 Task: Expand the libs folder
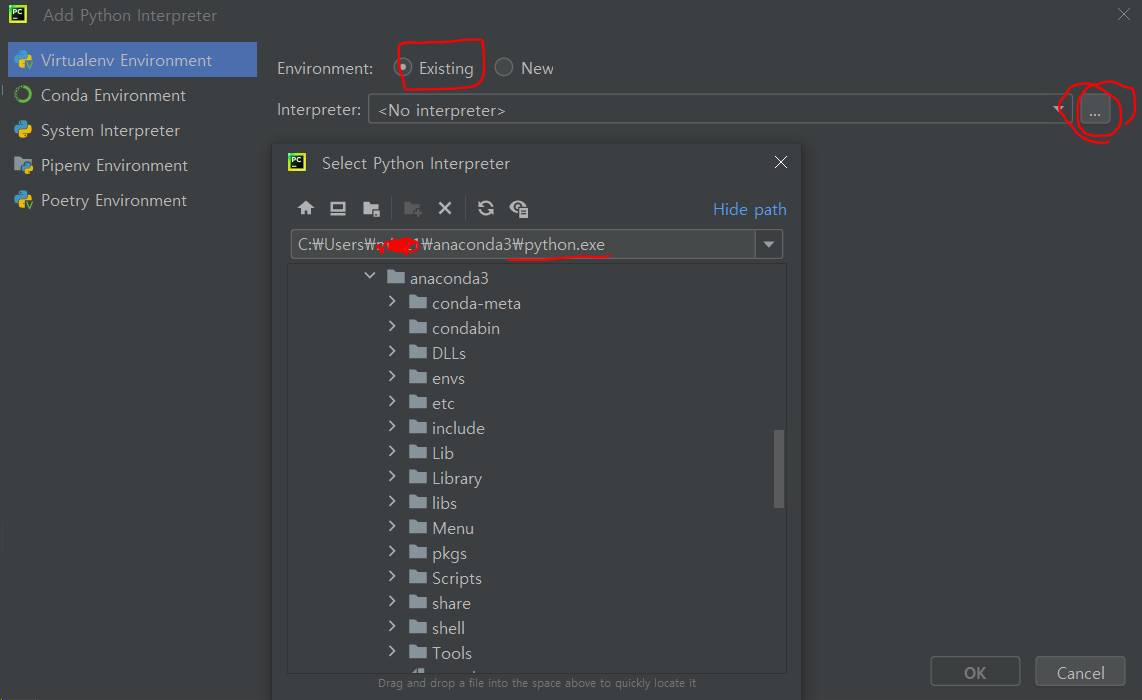click(x=392, y=501)
